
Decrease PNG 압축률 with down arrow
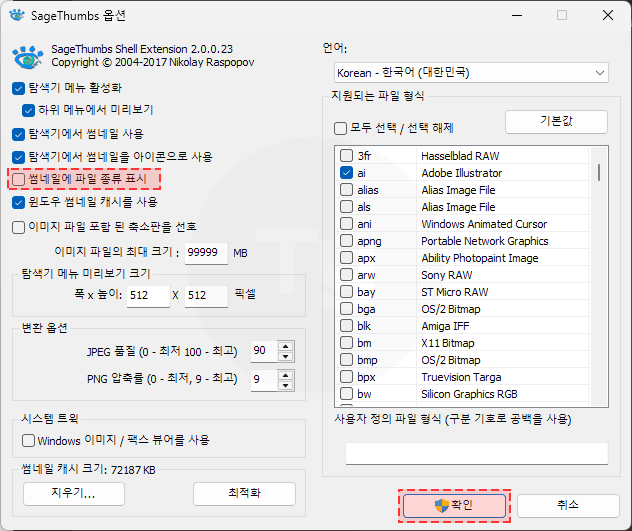pos(286,385)
